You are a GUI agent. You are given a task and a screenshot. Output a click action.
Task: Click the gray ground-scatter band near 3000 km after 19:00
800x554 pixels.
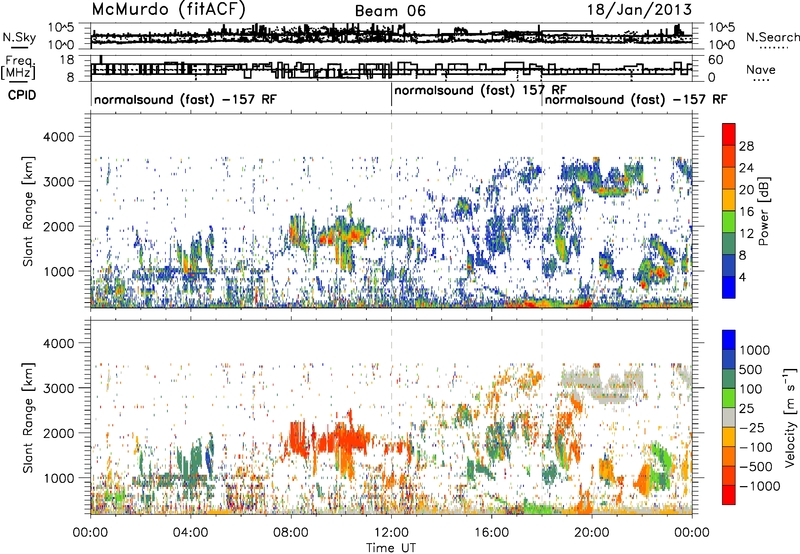(x=602, y=384)
